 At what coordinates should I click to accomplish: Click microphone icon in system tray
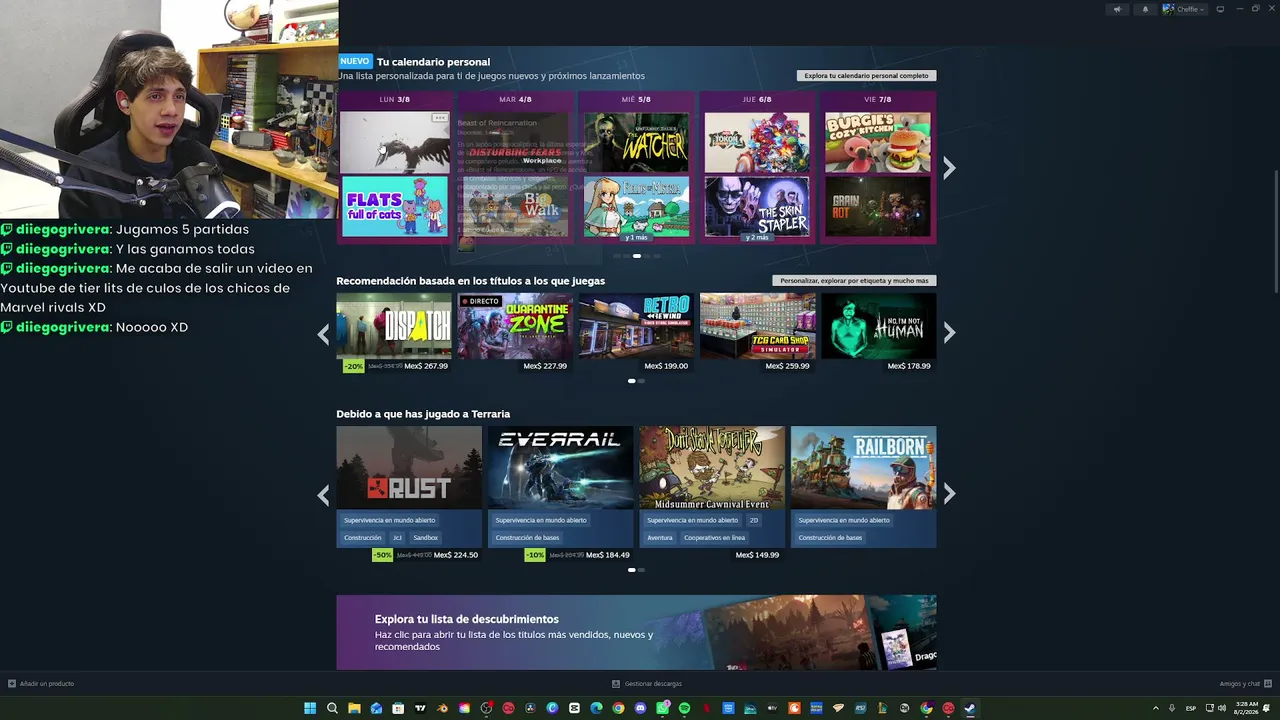tap(1172, 708)
